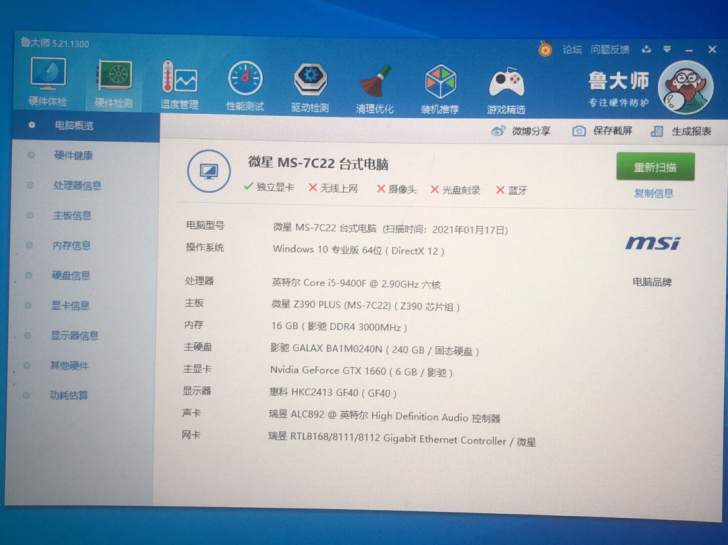The image size is (728, 545).
Task: Open 硬盘信息 in the sidebar
Action: 70,275
